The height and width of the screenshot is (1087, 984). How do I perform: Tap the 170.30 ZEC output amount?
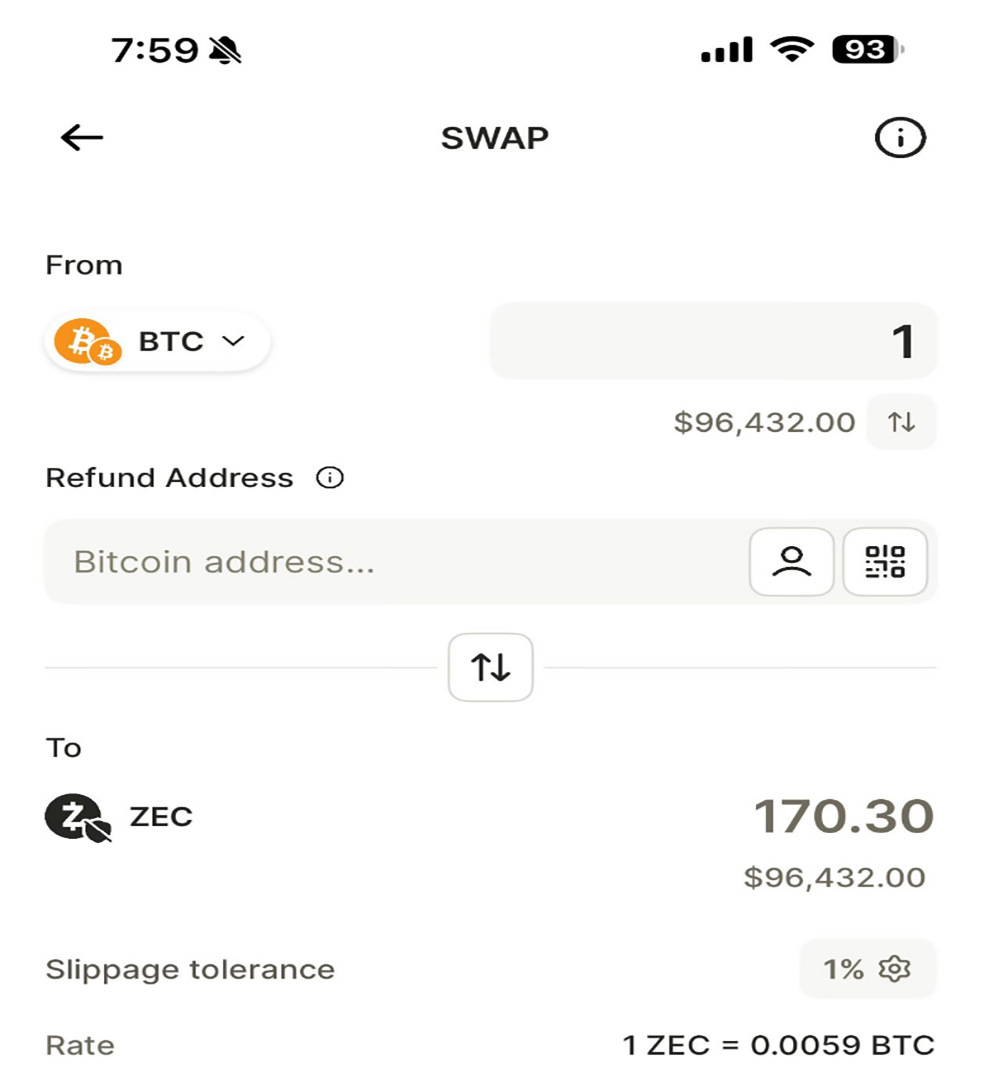click(843, 817)
